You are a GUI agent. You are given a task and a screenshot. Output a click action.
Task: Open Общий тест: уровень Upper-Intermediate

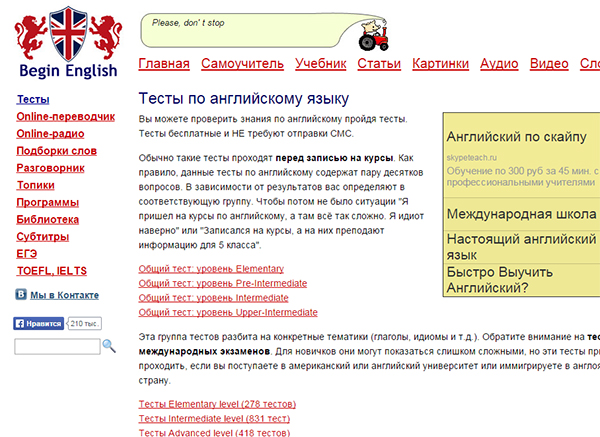coord(228,312)
